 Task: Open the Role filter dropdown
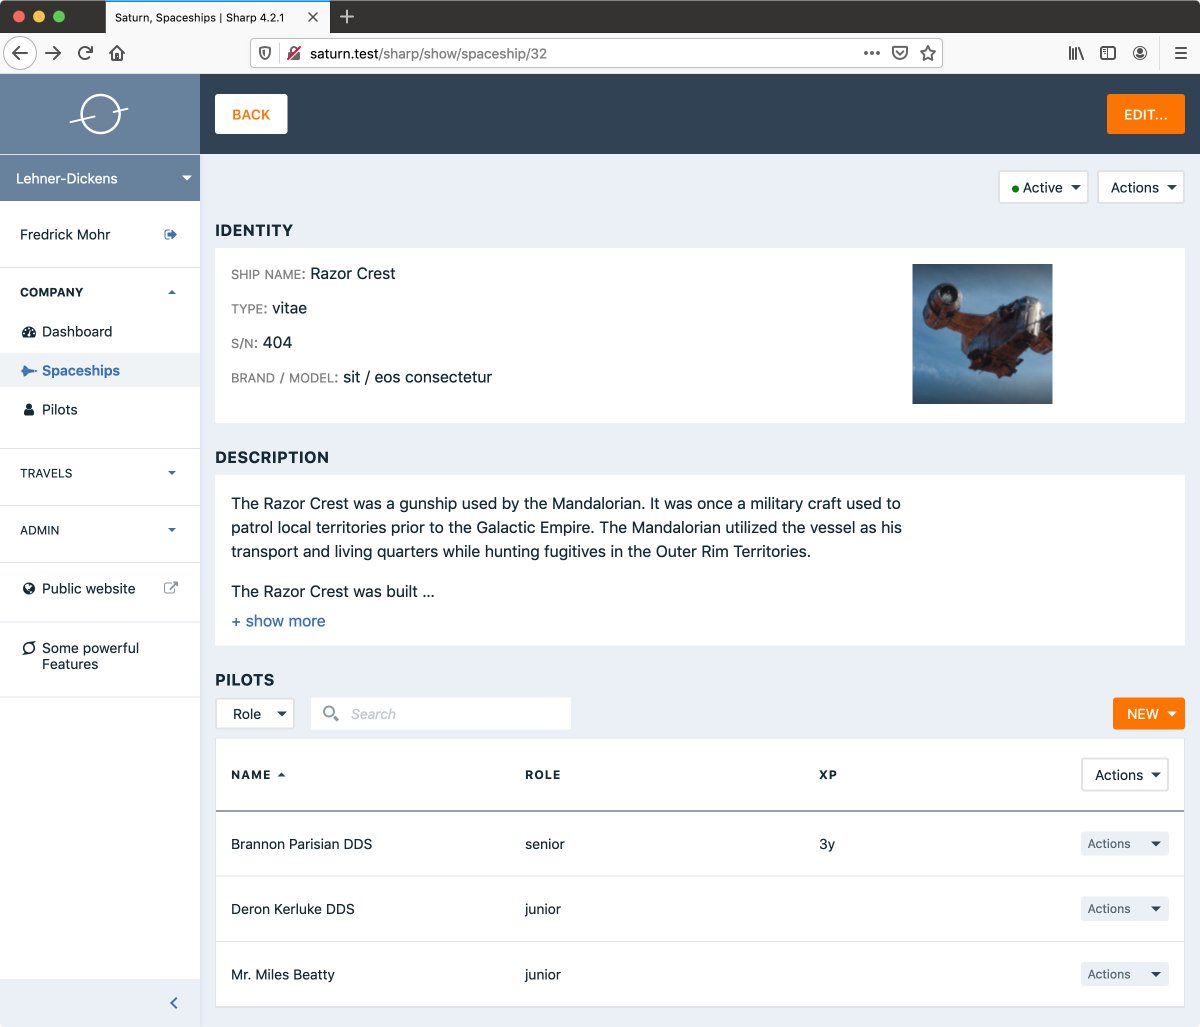coord(255,714)
